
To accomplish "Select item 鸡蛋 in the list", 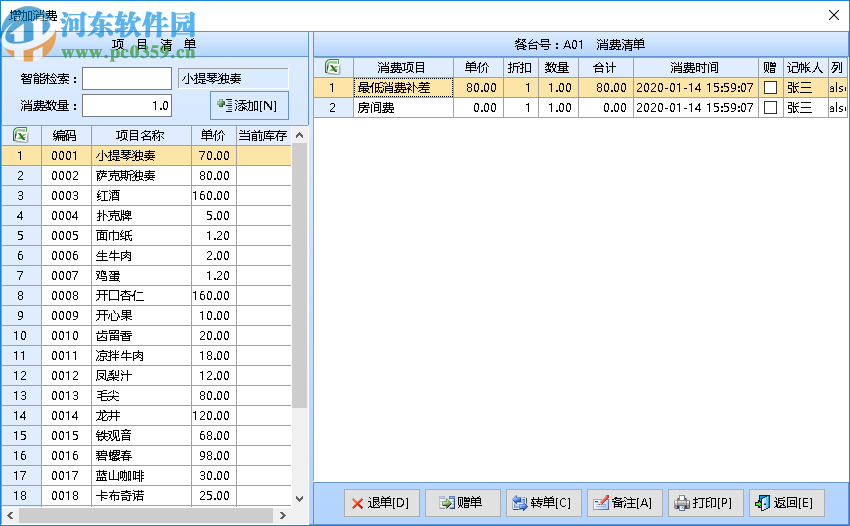I will 141,276.
